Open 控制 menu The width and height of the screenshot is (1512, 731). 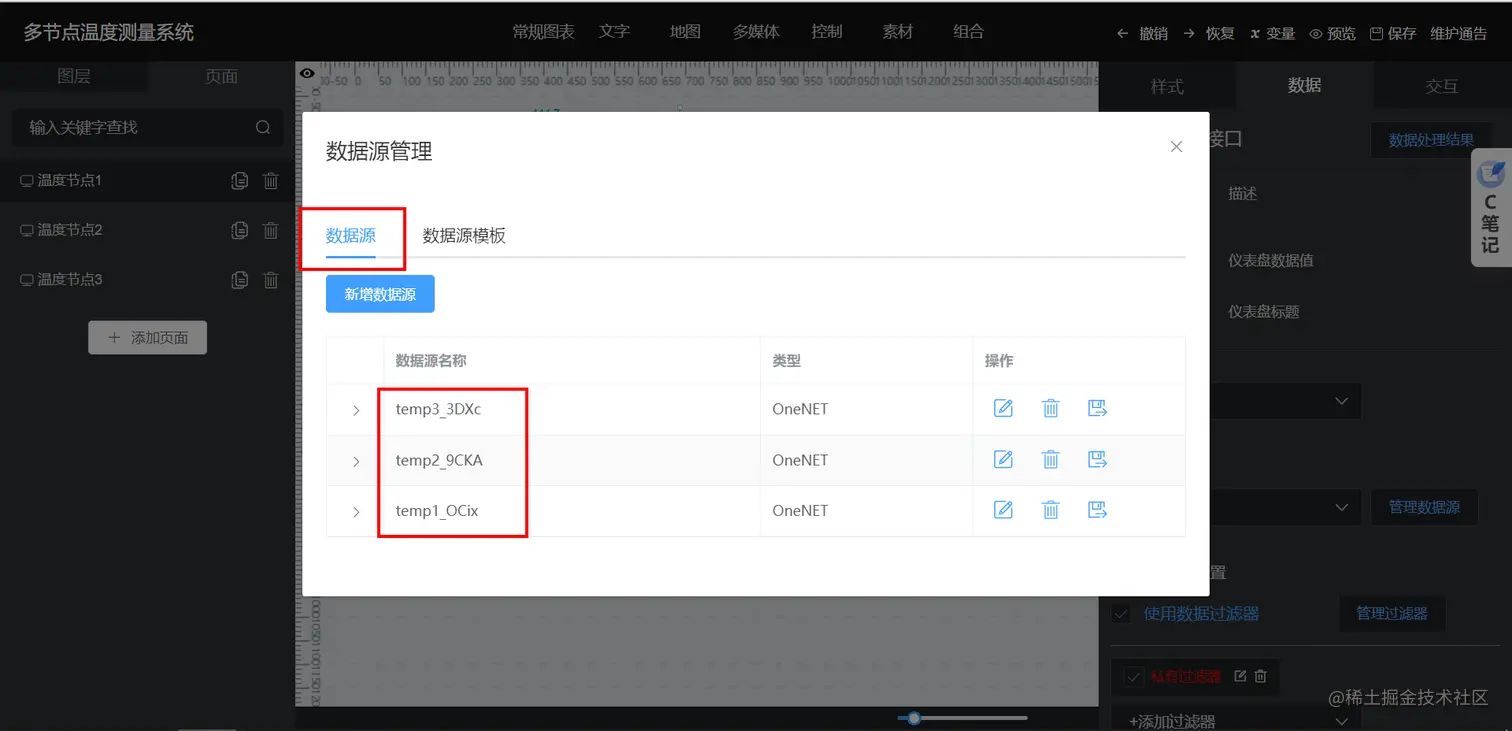click(x=827, y=32)
